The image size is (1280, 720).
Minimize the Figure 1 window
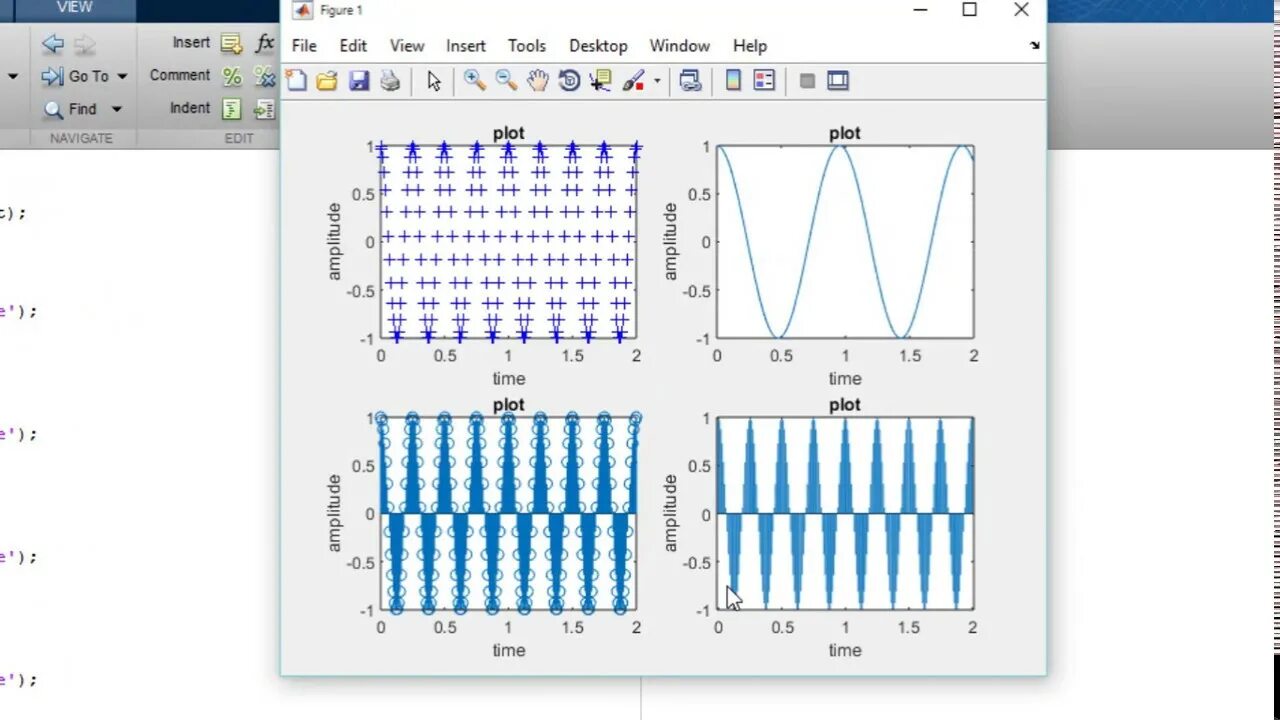pyautogui.click(x=921, y=10)
